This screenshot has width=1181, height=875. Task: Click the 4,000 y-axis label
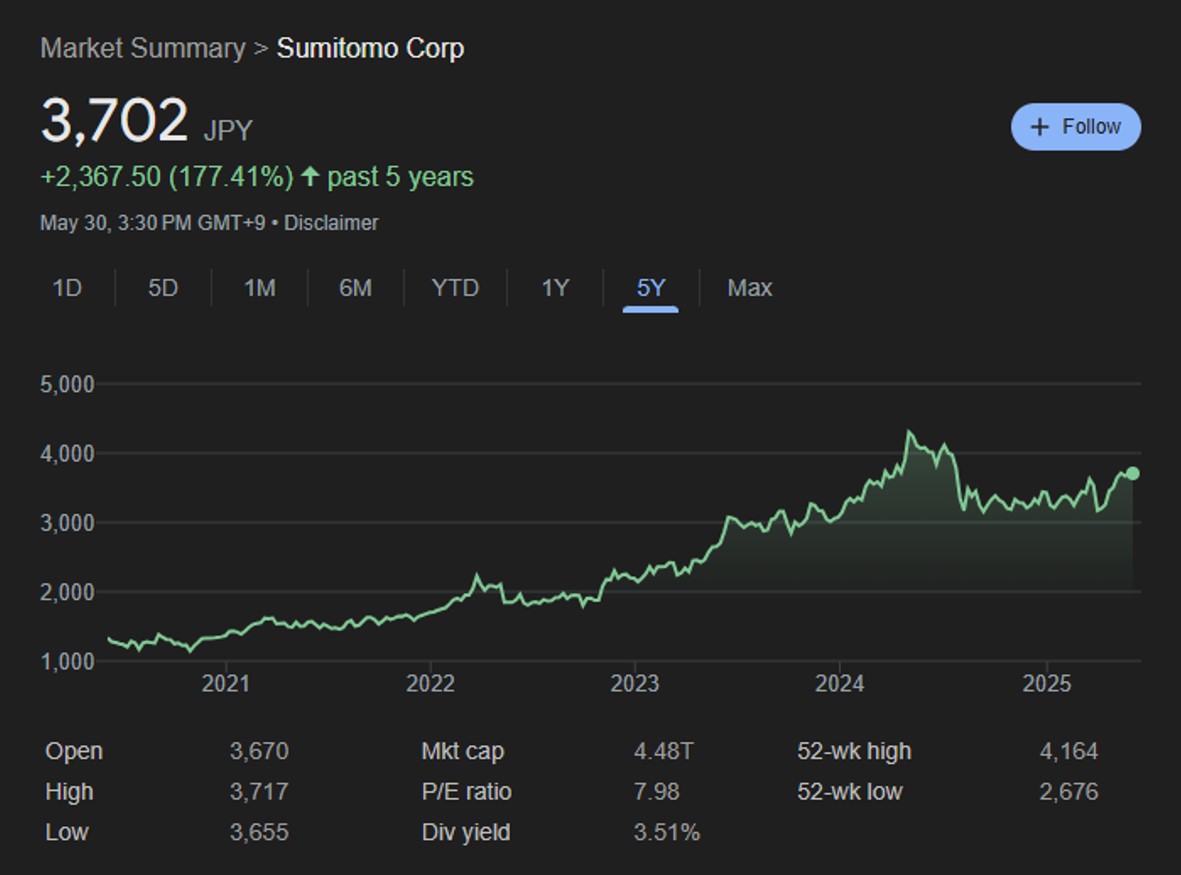[x=67, y=453]
